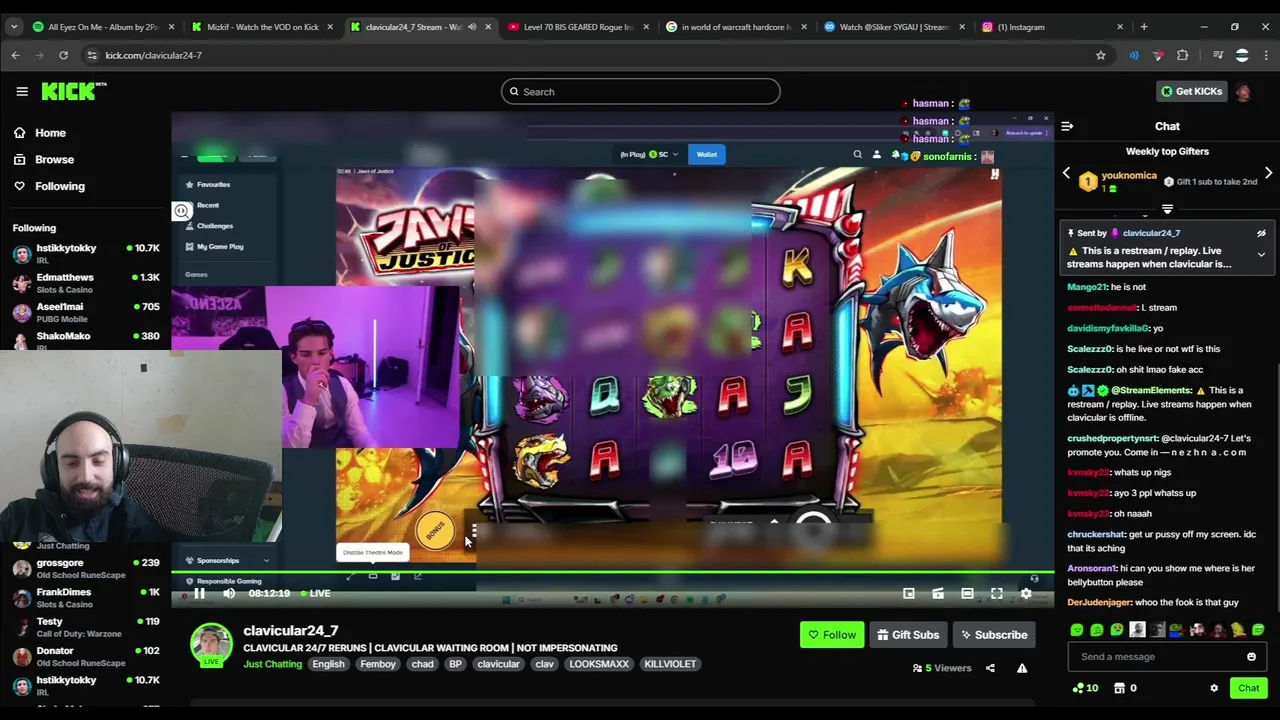This screenshot has height=720, width=1280.
Task: Open AseelImai PUBG Mobile channel
Action: pos(86,312)
